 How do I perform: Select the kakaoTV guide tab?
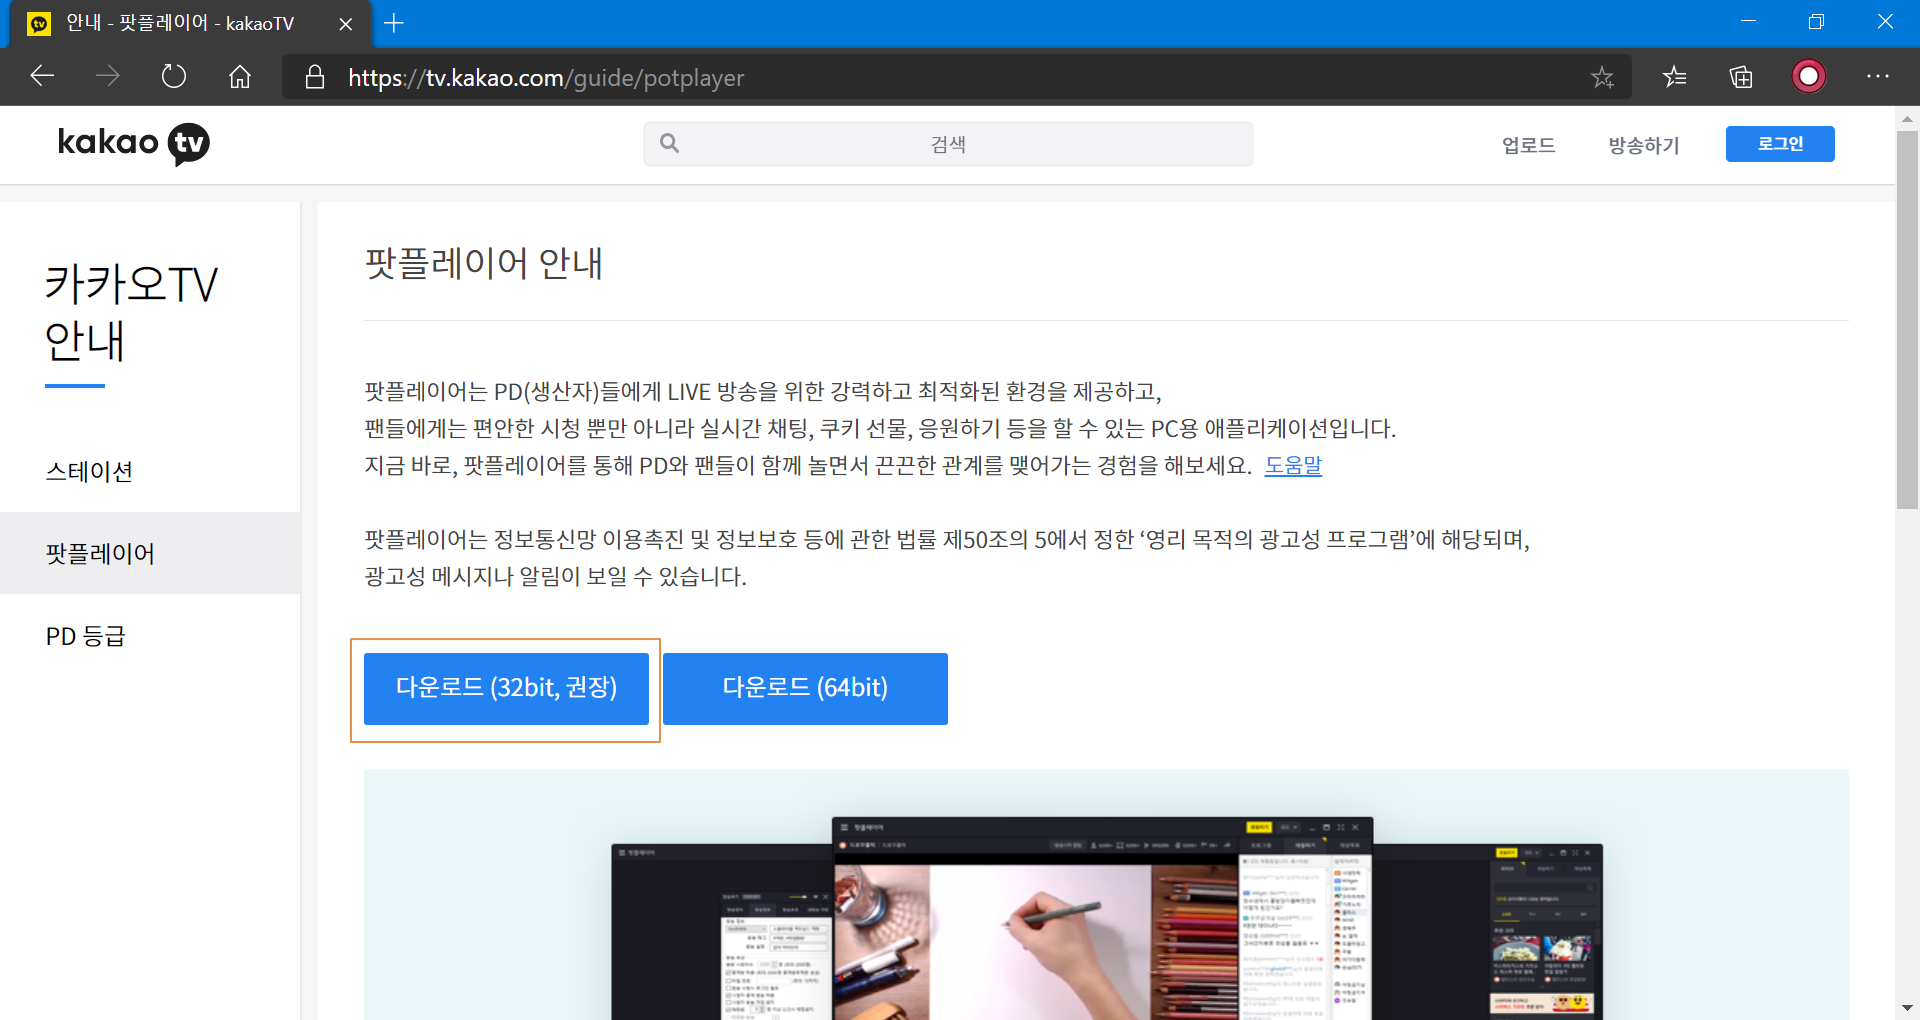pos(190,24)
